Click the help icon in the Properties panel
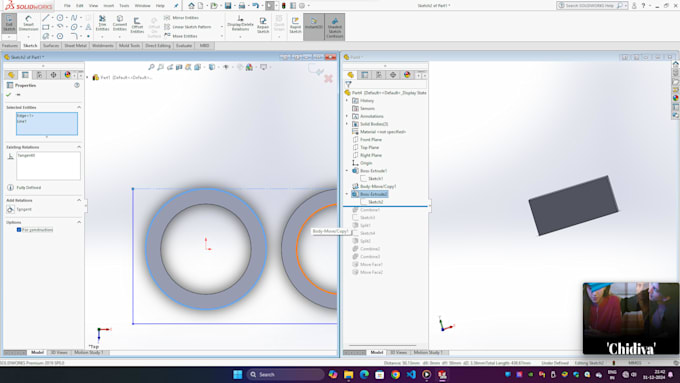Screen dimensions: 680x383 pyautogui.click(x=77, y=85)
